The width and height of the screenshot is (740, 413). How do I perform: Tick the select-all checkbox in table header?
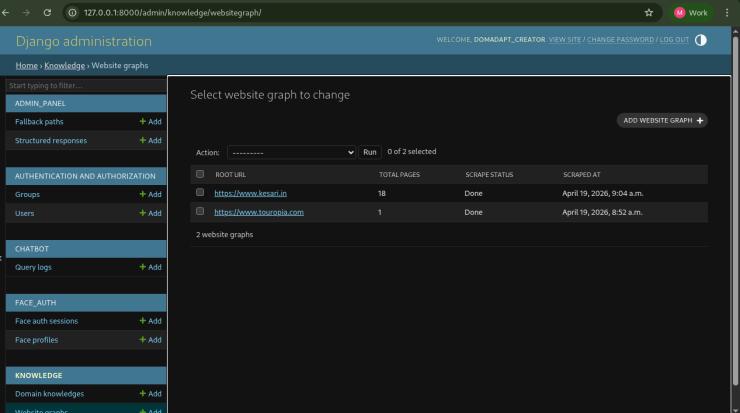[200, 174]
